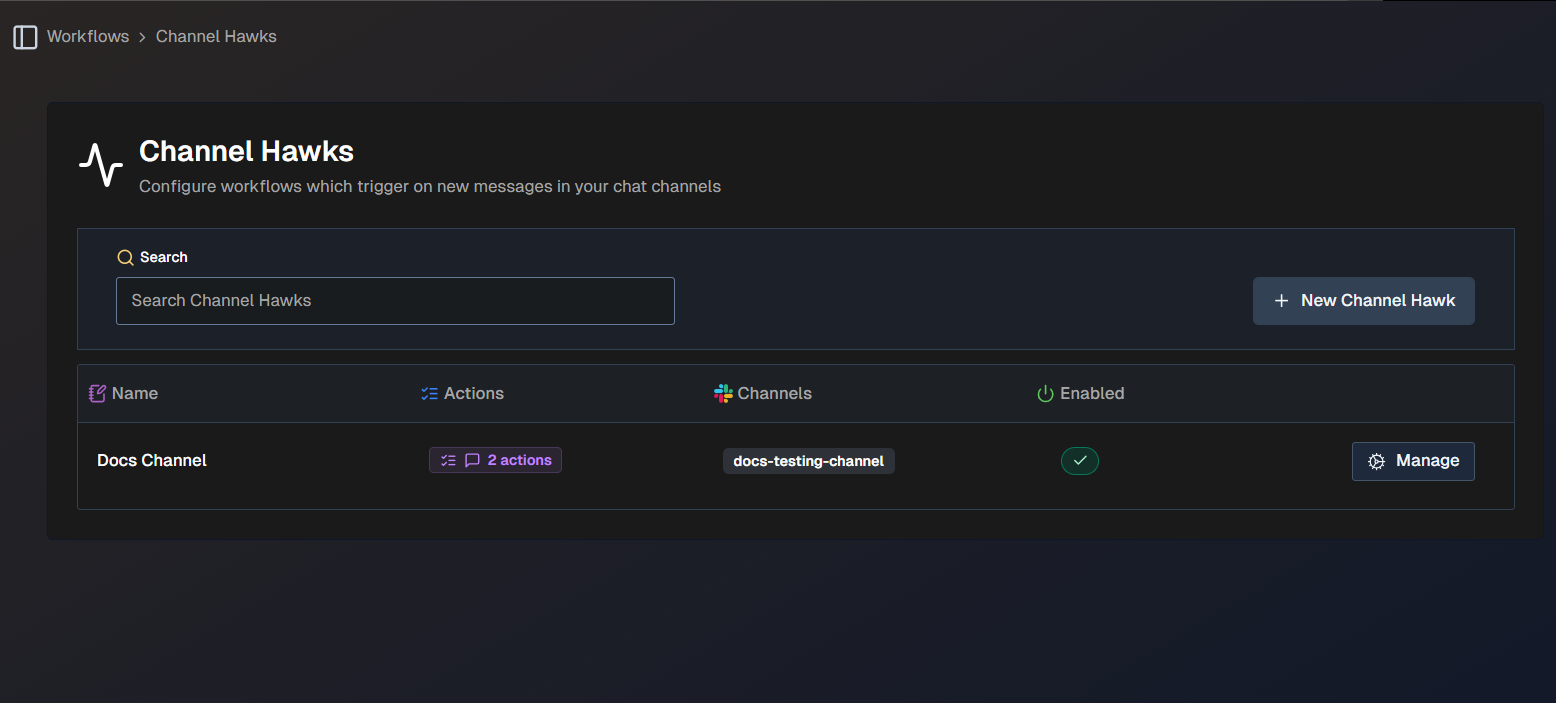Screen dimensions: 1556x703
Task: Click the New Channel Hawk button
Action: tap(1363, 300)
